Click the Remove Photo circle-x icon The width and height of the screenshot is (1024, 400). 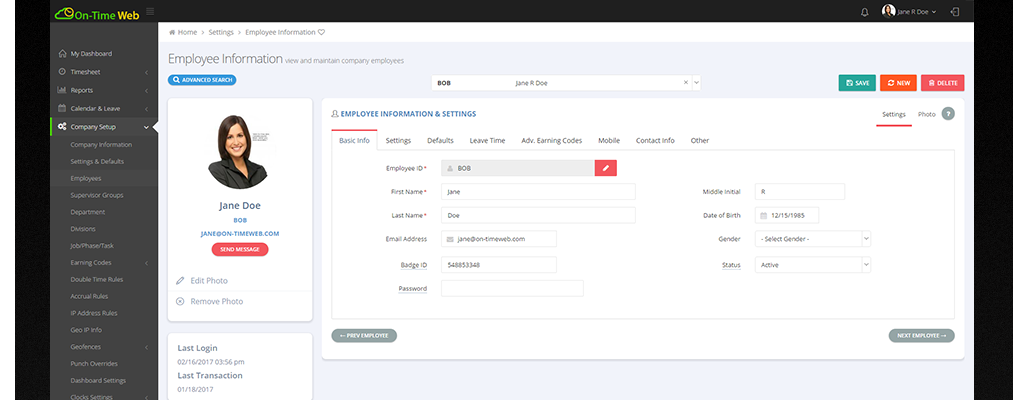(180, 301)
